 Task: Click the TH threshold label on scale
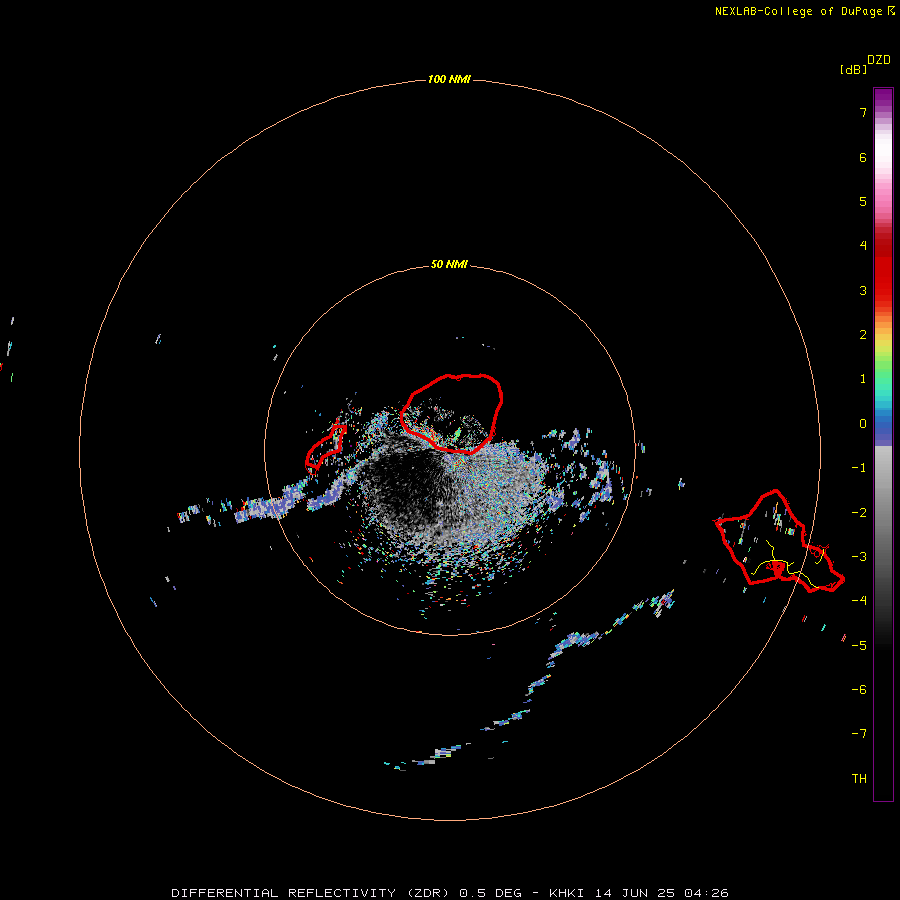tap(859, 779)
